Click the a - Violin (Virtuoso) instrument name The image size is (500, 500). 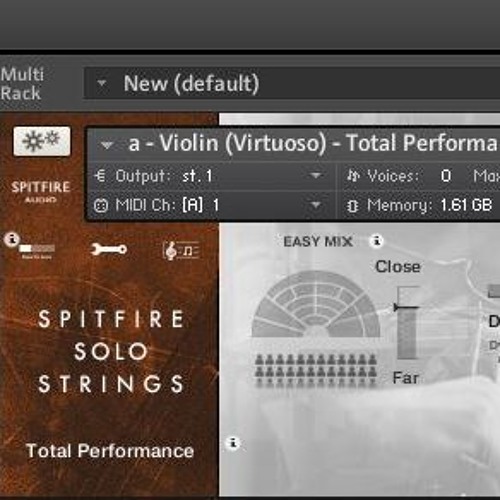tap(313, 143)
